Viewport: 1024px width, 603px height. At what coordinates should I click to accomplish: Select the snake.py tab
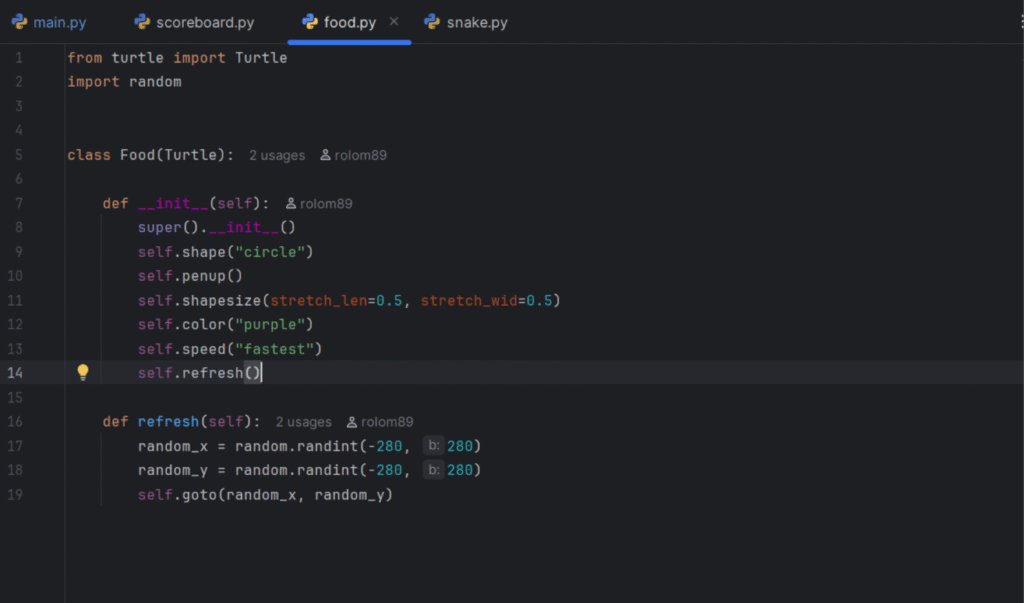point(477,22)
